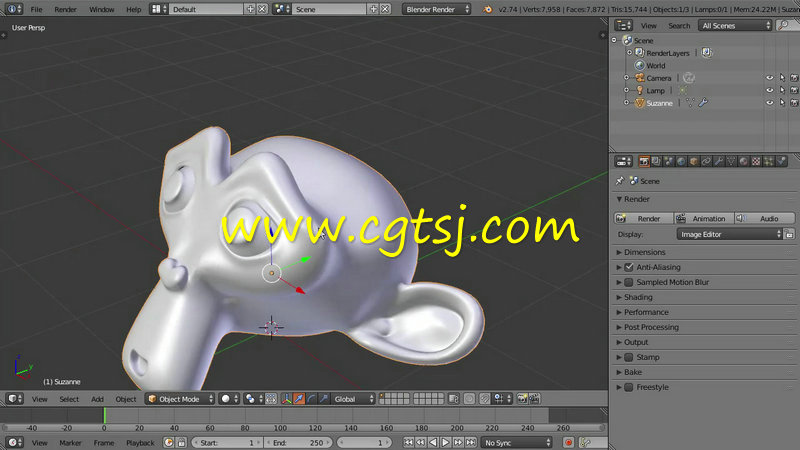Viewport: 800px width, 450px height.
Task: Open the Global transform orientation dropdown
Action: coord(354,399)
